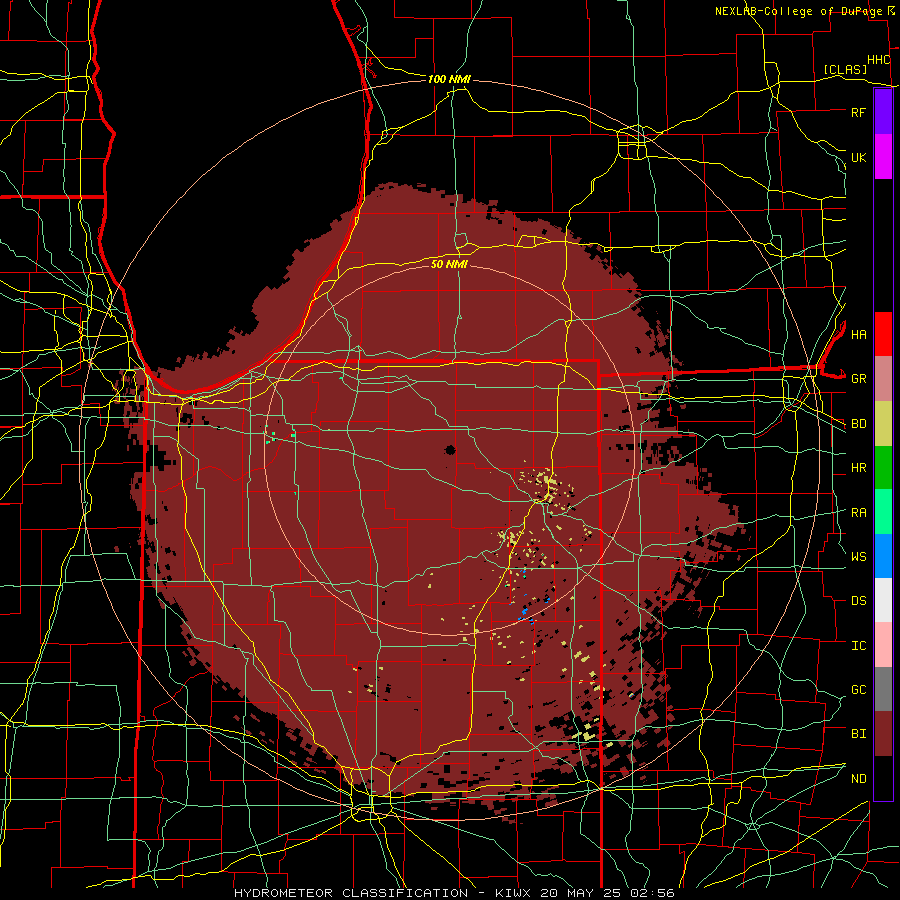Viewport: 900px width, 900px height.
Task: Click the GC legend label
Action: 858,690
